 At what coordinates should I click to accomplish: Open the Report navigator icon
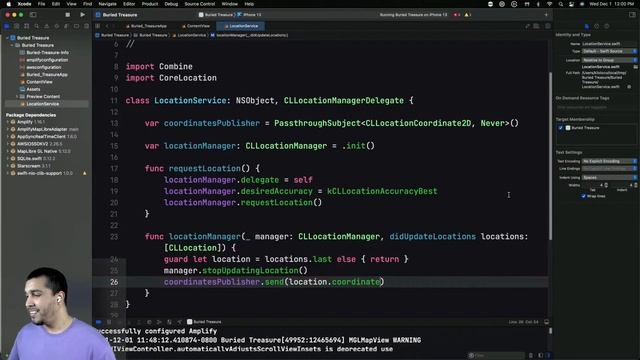(86, 26)
